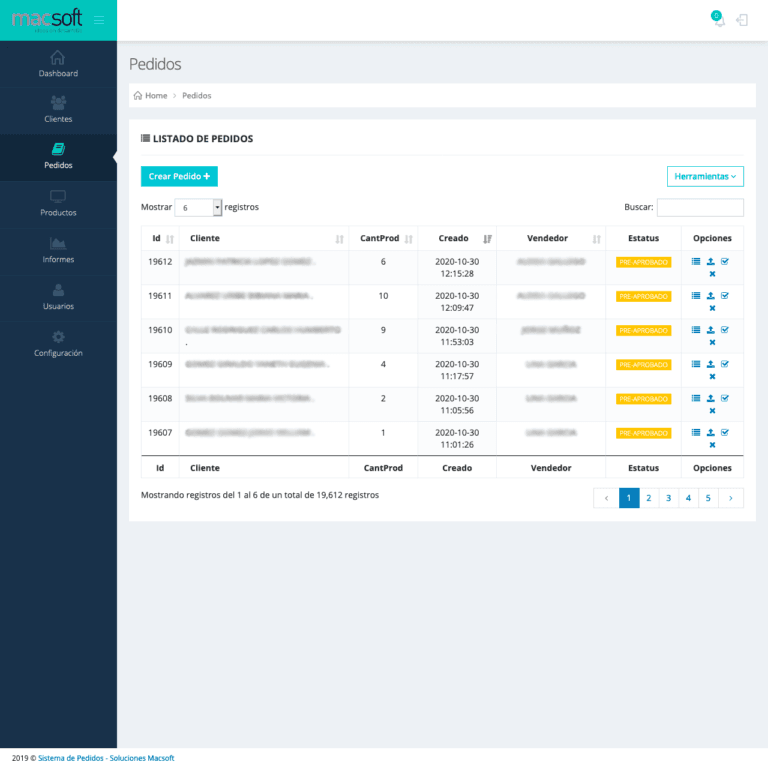This screenshot has width=768, height=768.
Task: Check the approve box for order 19609
Action: (x=725, y=364)
